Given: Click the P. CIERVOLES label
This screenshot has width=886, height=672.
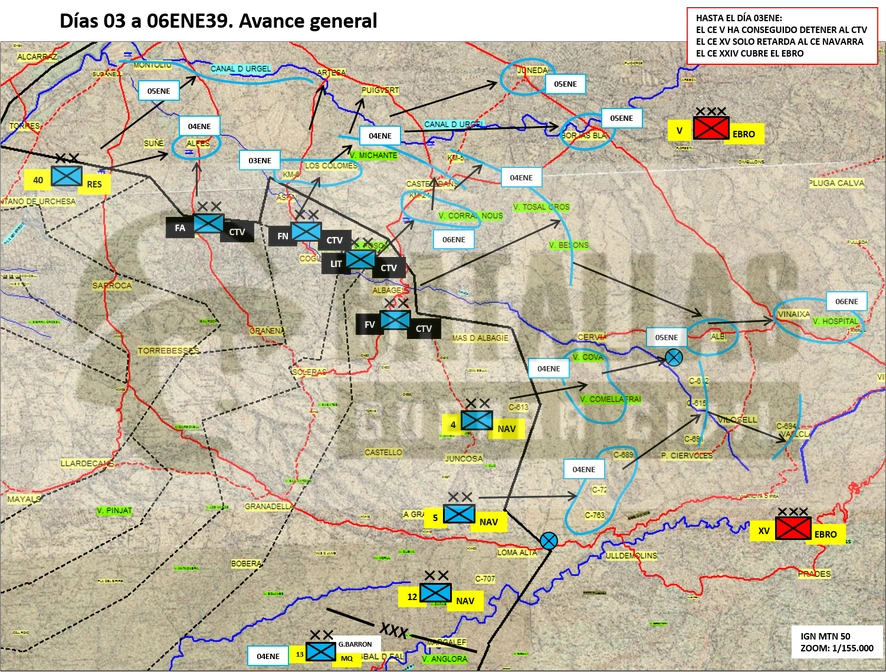Looking at the screenshot, I should coord(687,456).
